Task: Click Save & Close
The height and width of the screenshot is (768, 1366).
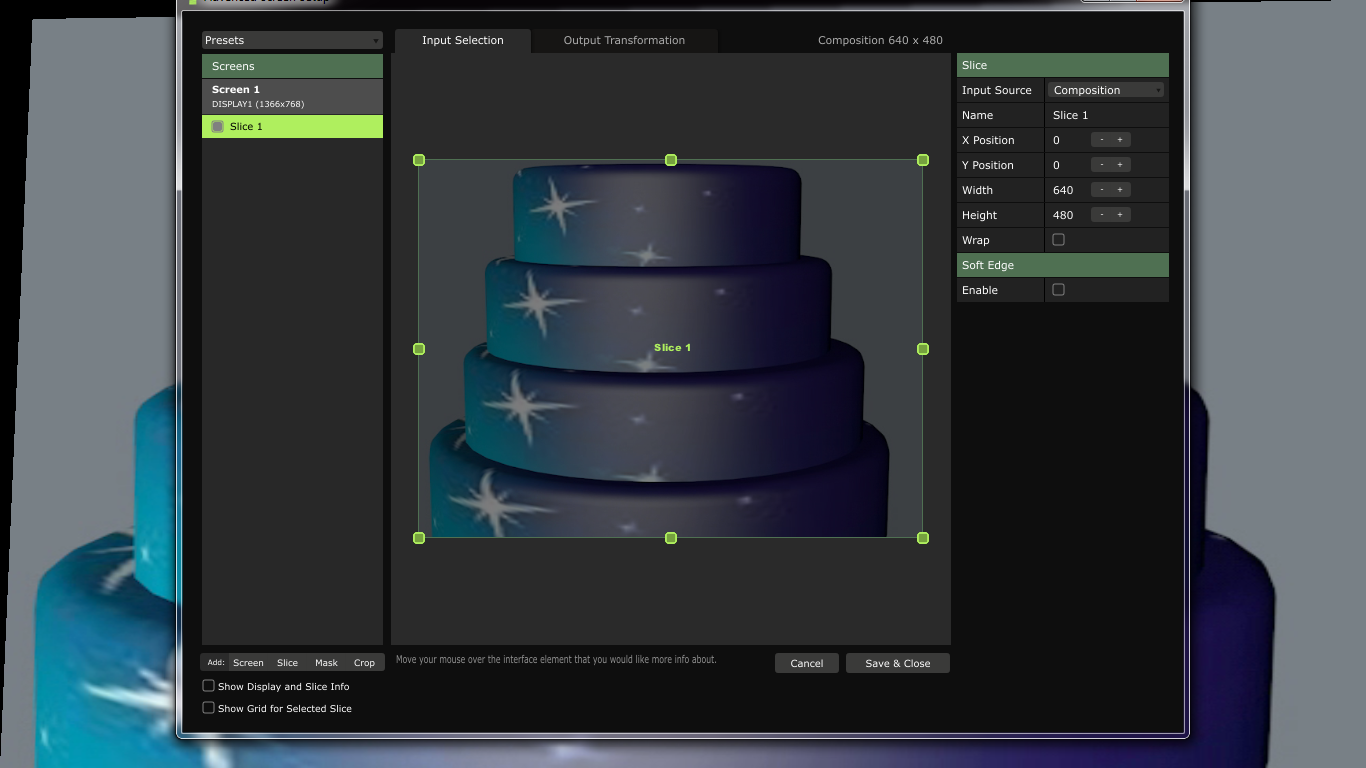Action: tap(898, 663)
